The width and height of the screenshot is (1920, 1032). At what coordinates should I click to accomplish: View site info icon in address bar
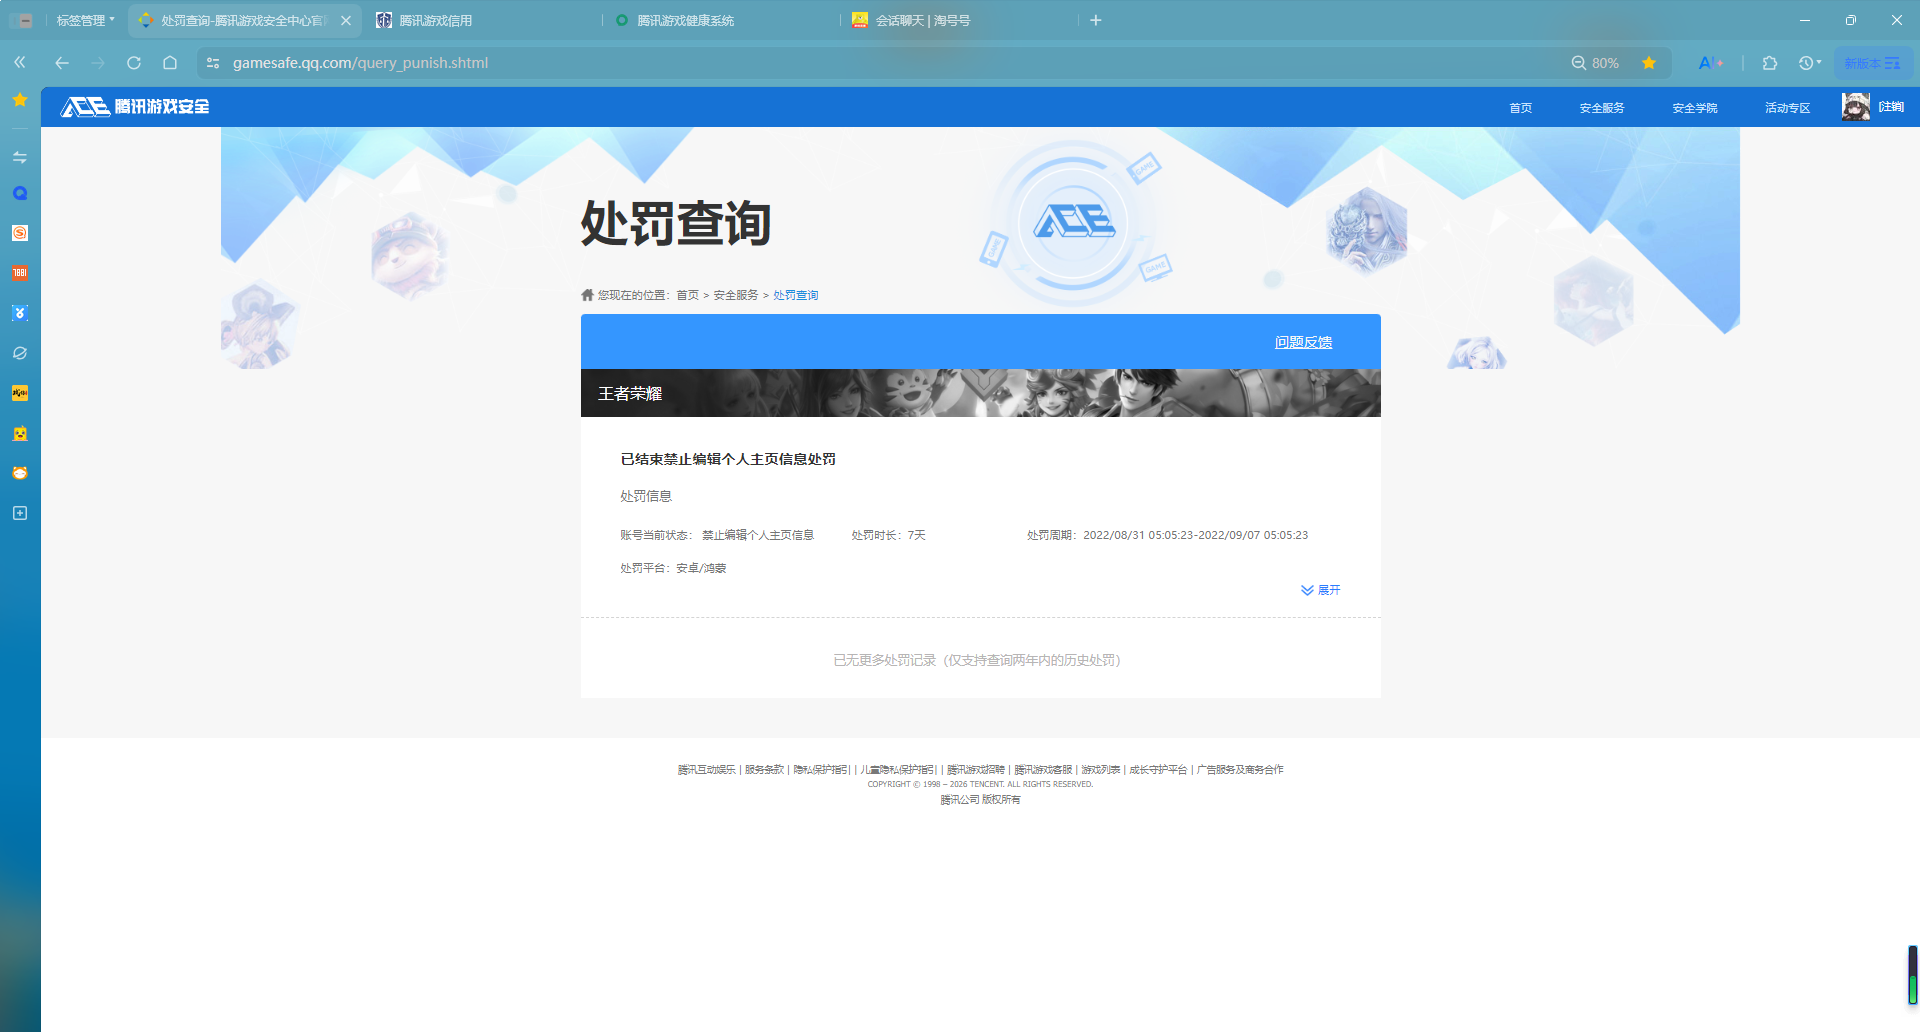213,62
